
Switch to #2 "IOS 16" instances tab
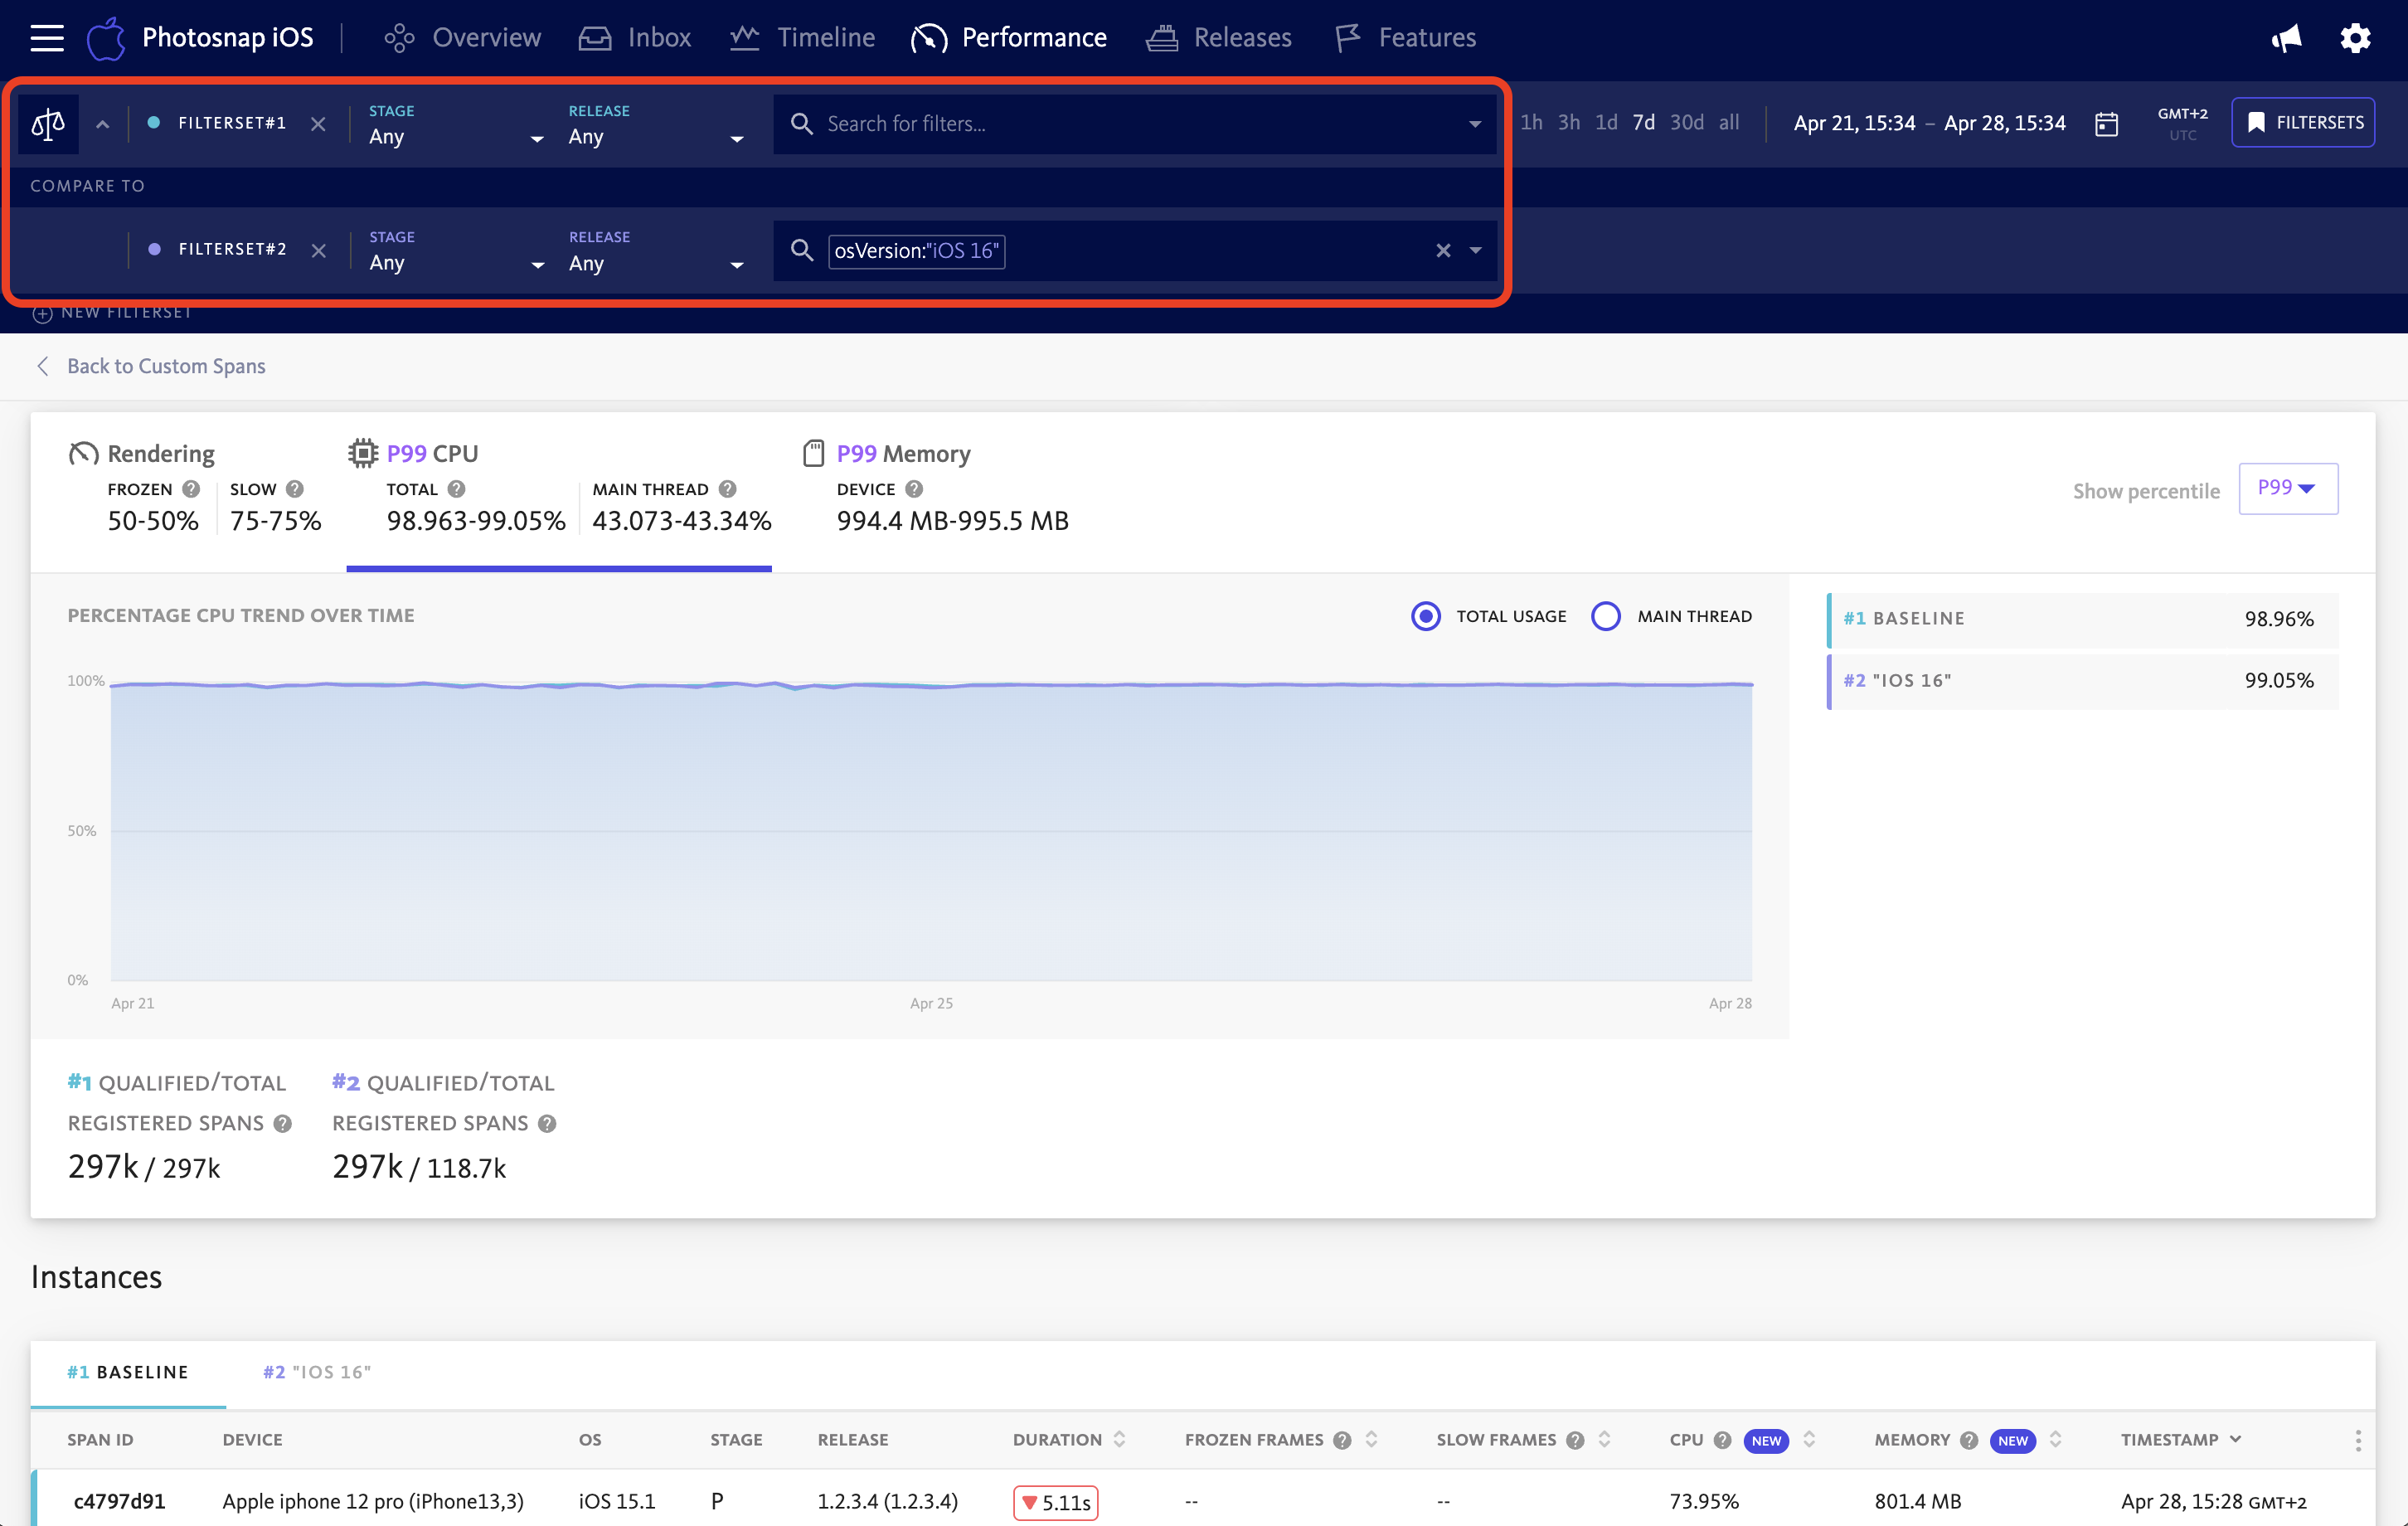pyautogui.click(x=317, y=1372)
